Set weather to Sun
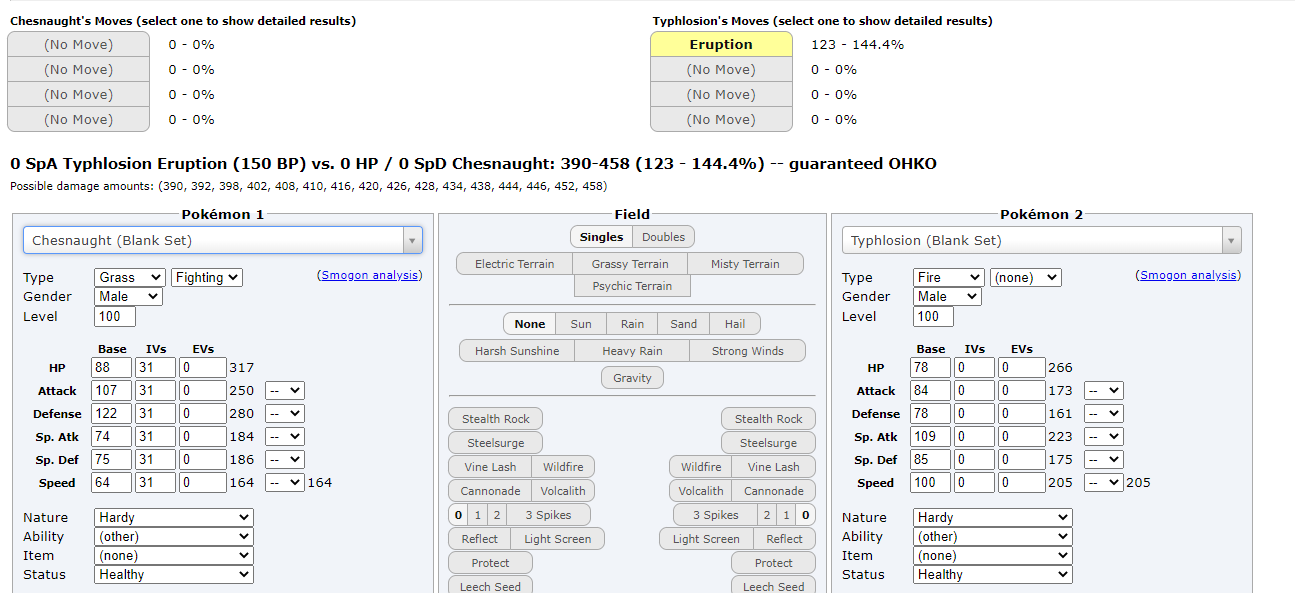The image size is (1295, 593). pos(581,324)
